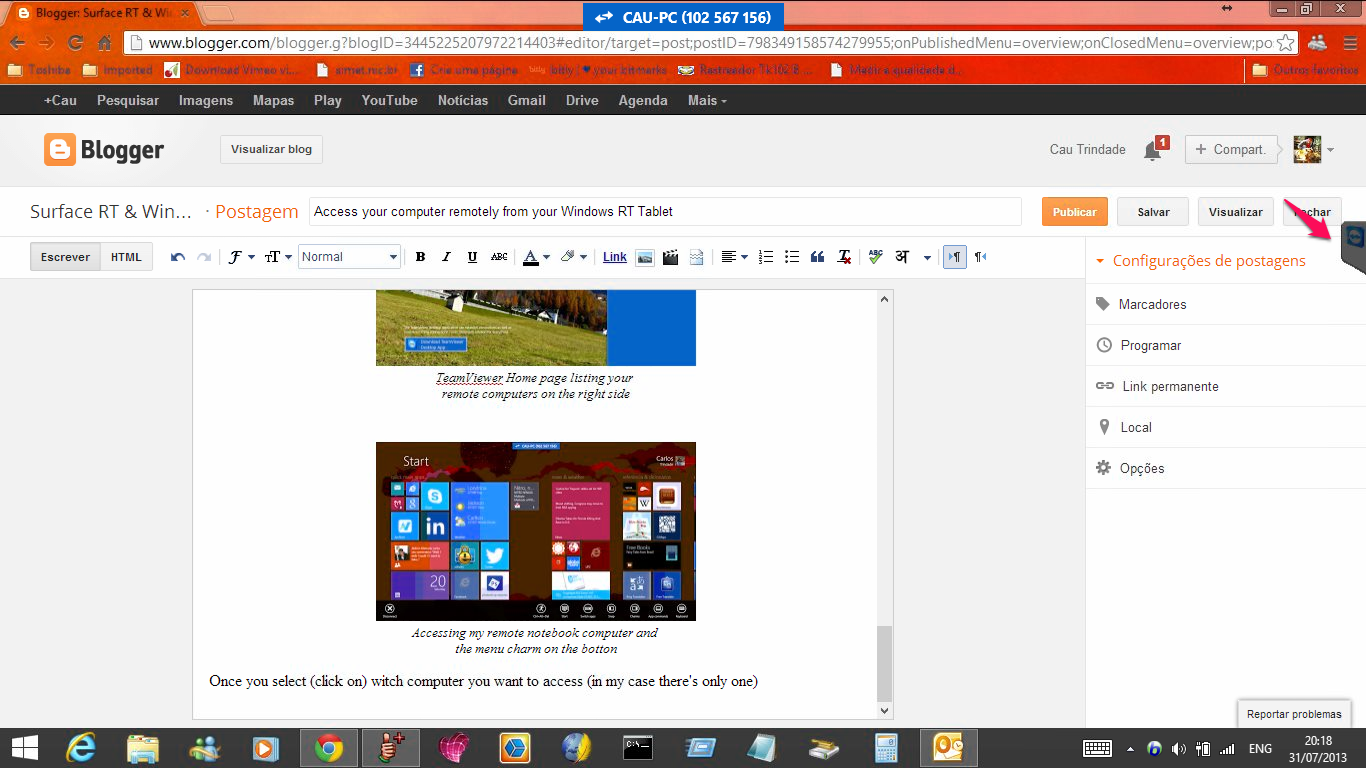This screenshot has width=1366, height=768.
Task: Open Pesquisar in the Google bar
Action: [x=128, y=100]
